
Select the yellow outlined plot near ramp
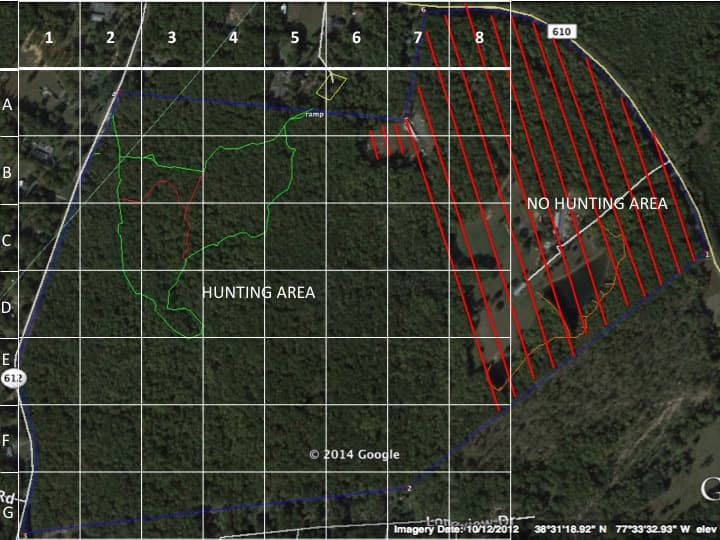coord(331,87)
